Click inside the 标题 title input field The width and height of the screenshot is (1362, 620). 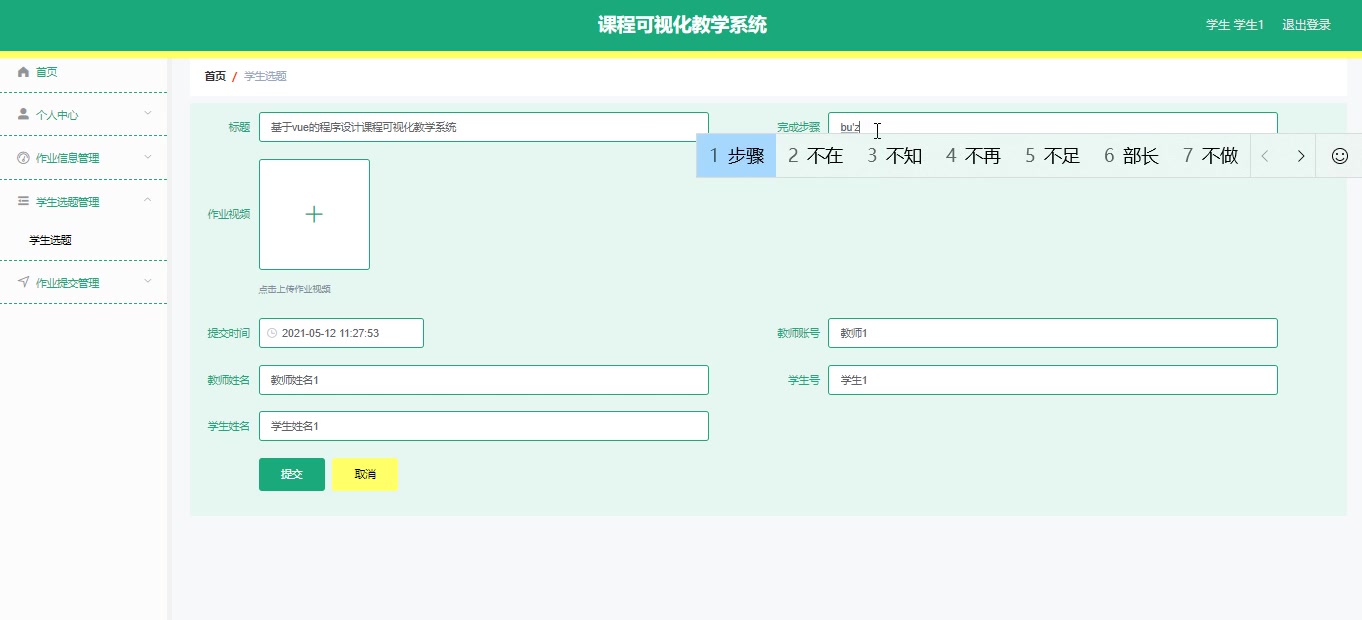[483, 127]
